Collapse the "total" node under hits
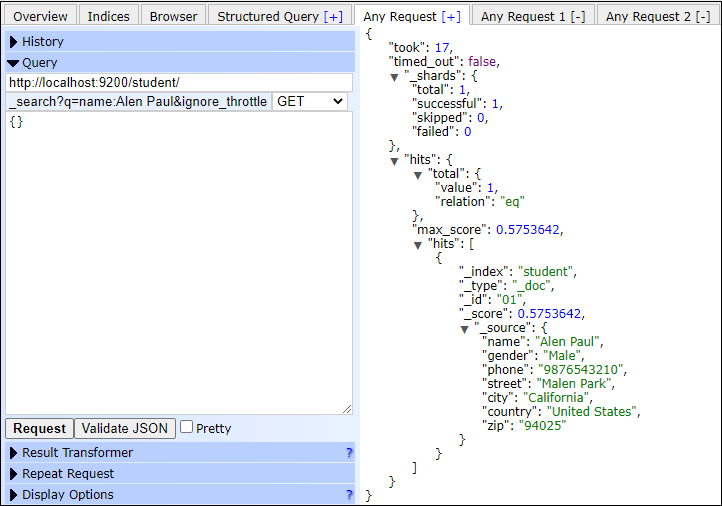This screenshot has width=722, height=506. click(418, 175)
